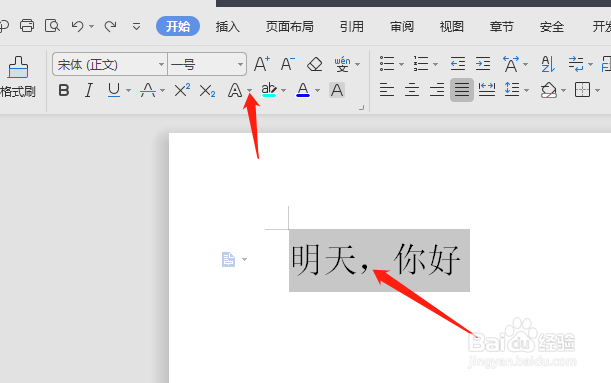
Task: Click the borders grid icon
Action: coord(582,90)
